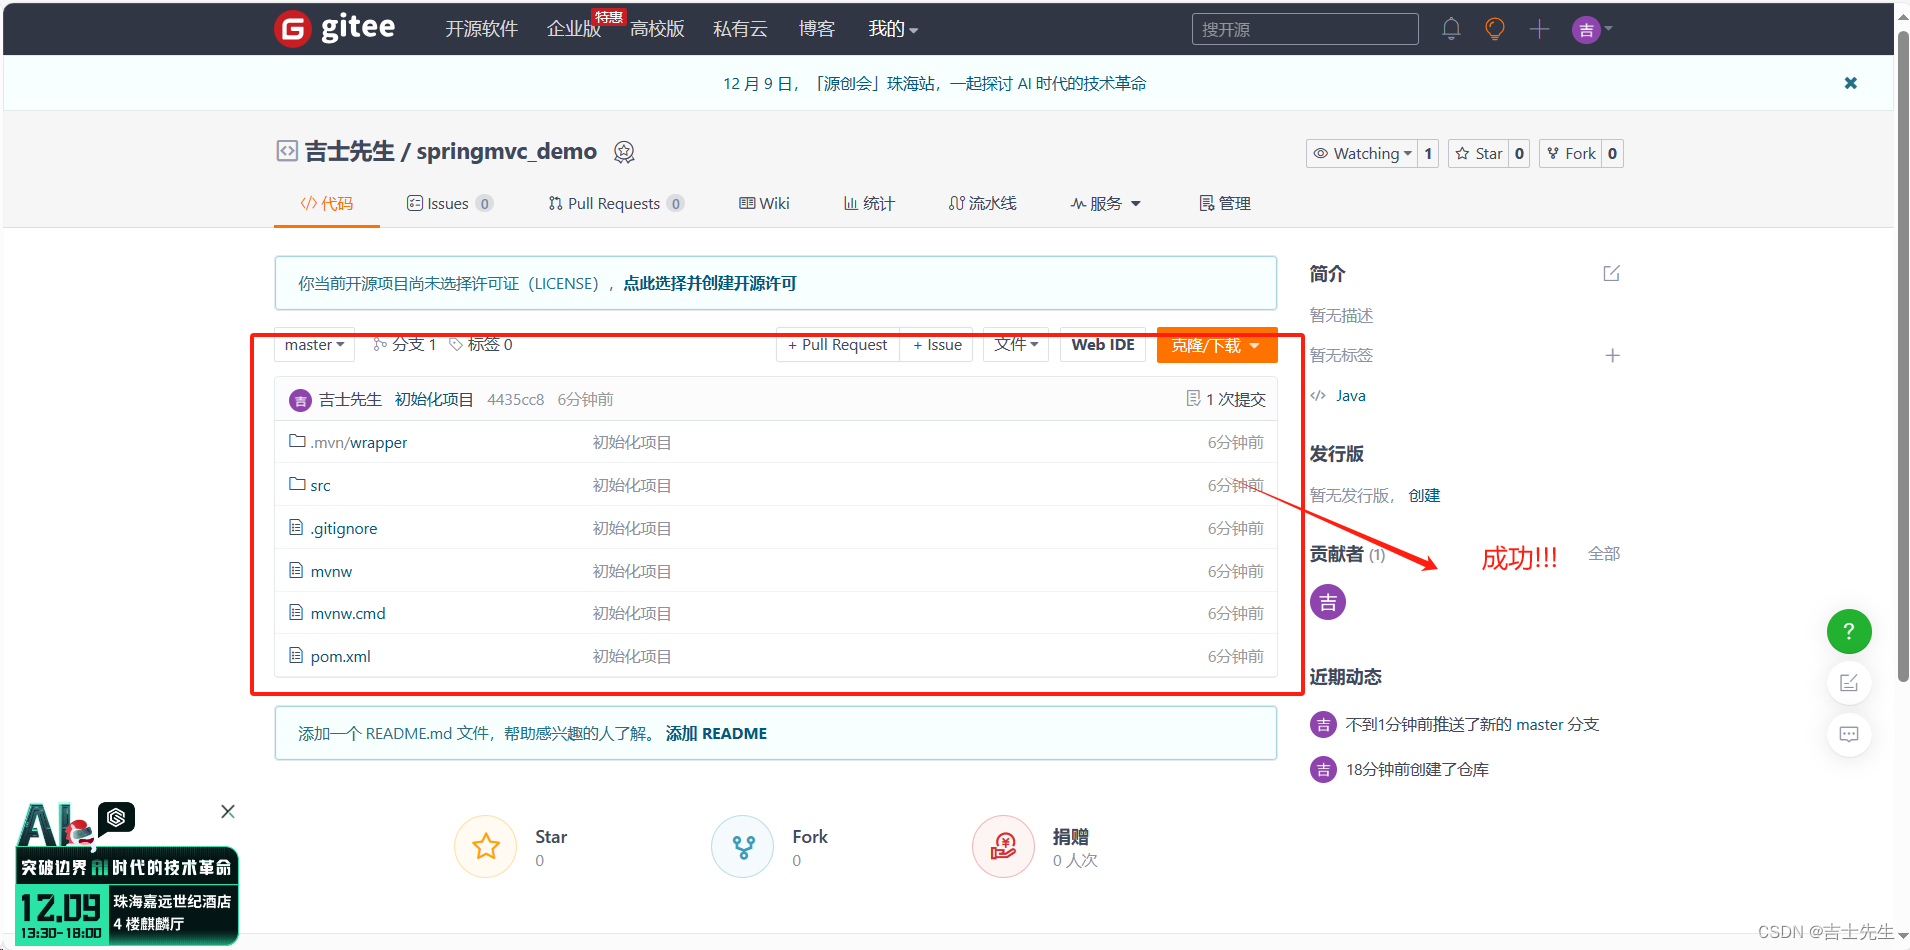Click the Fork button

[1570, 153]
